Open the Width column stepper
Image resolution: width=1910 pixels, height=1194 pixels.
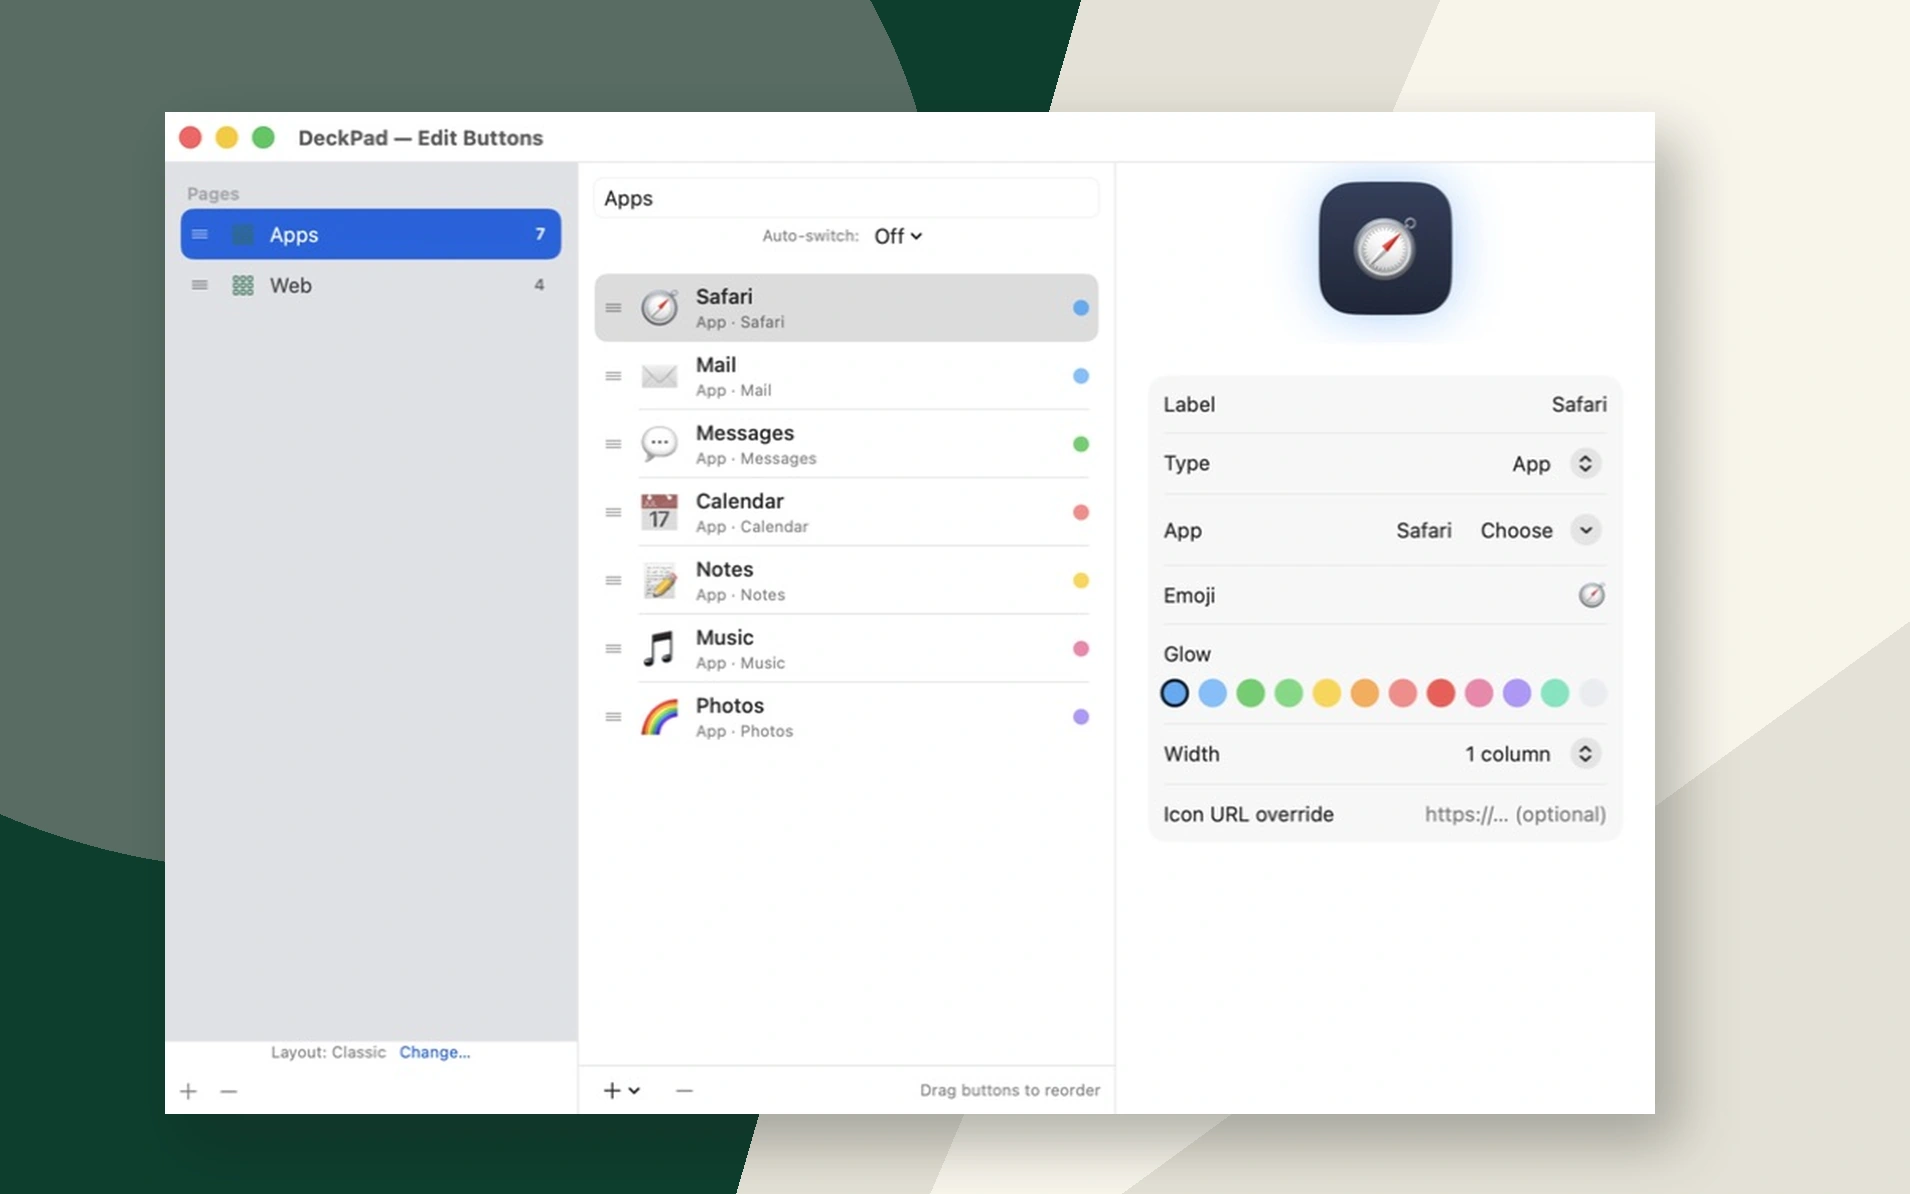pos(1585,753)
